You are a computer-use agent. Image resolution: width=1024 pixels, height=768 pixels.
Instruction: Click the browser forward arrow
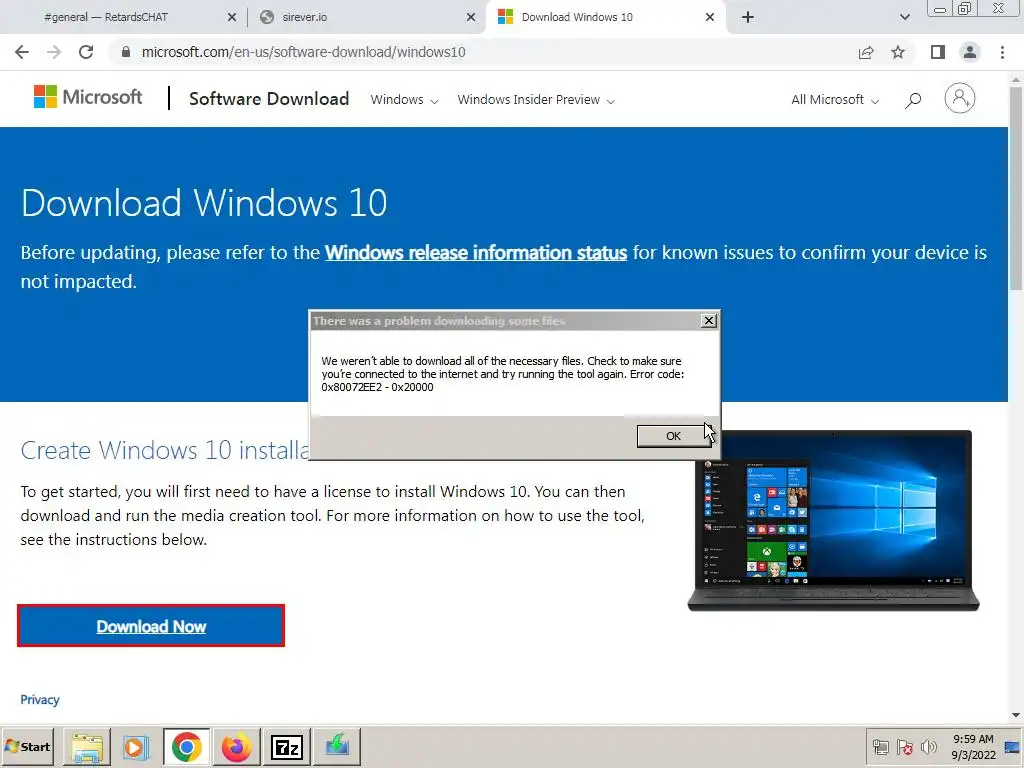pyautogui.click(x=54, y=52)
